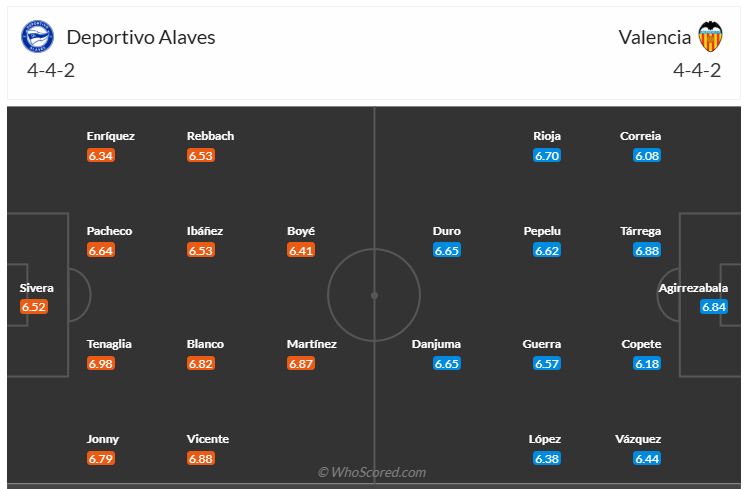
Task: Click Tenaglia's 6.98 rating badge
Action: (101, 363)
